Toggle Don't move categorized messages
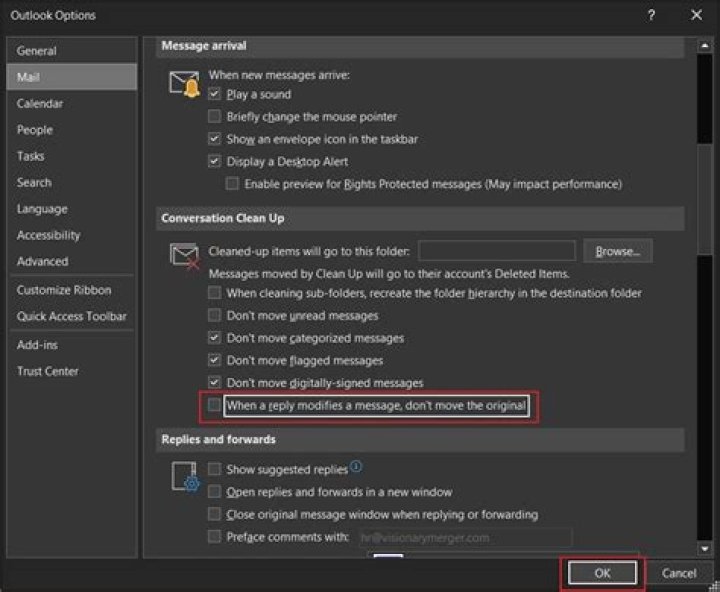This screenshot has width=720, height=592. [214, 338]
